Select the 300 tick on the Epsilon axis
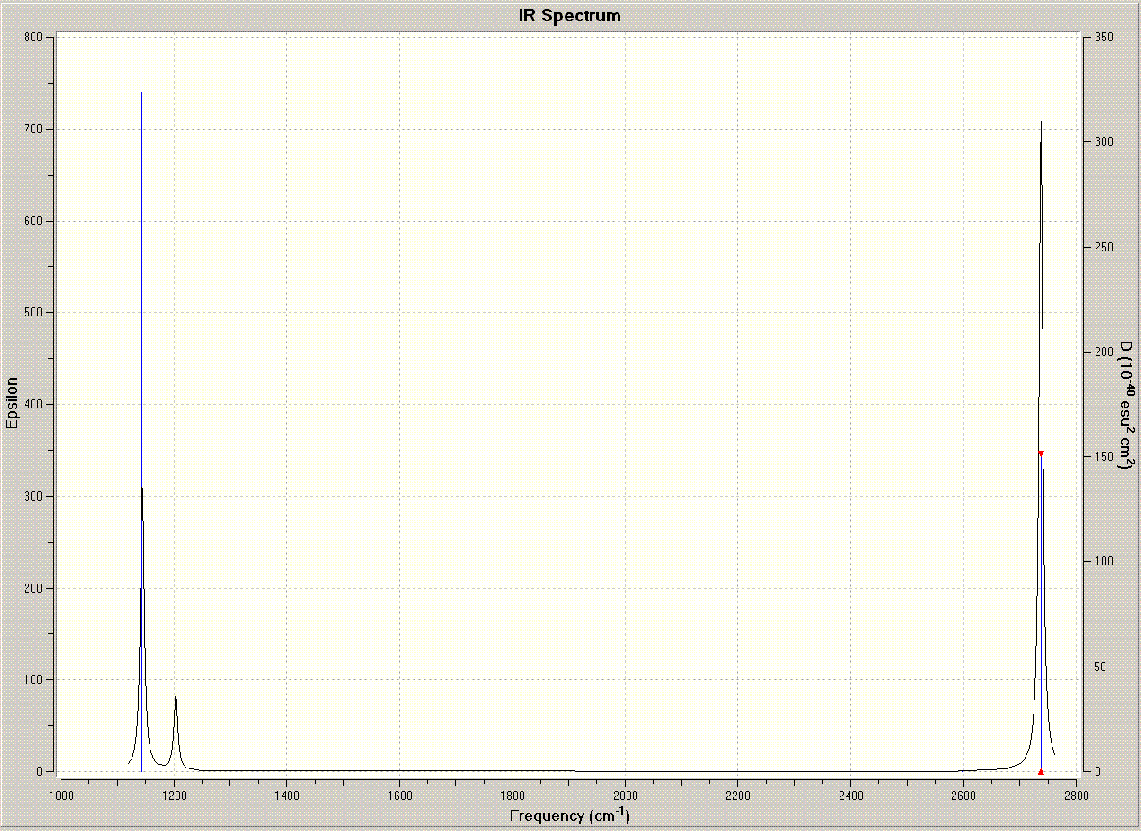This screenshot has width=1141, height=831. click(x=33, y=496)
